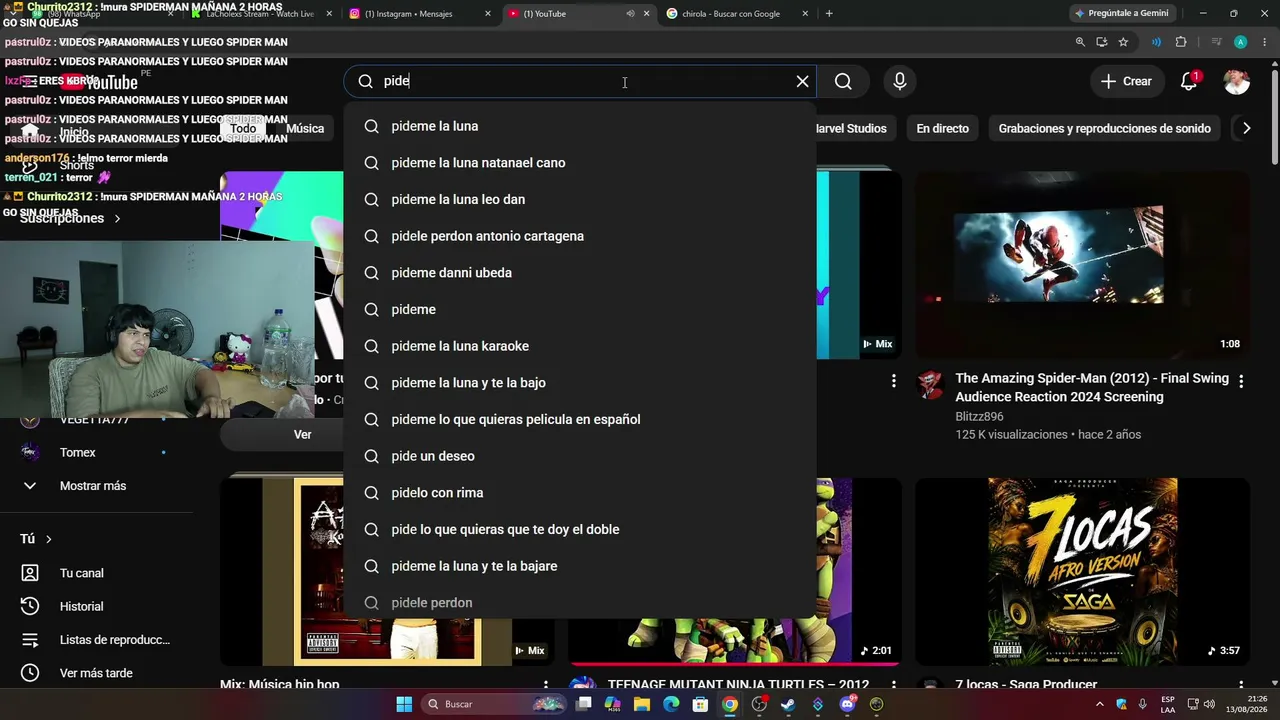Select suggestion "pideme danni ubeda"
The image size is (1280, 720).
580,273
